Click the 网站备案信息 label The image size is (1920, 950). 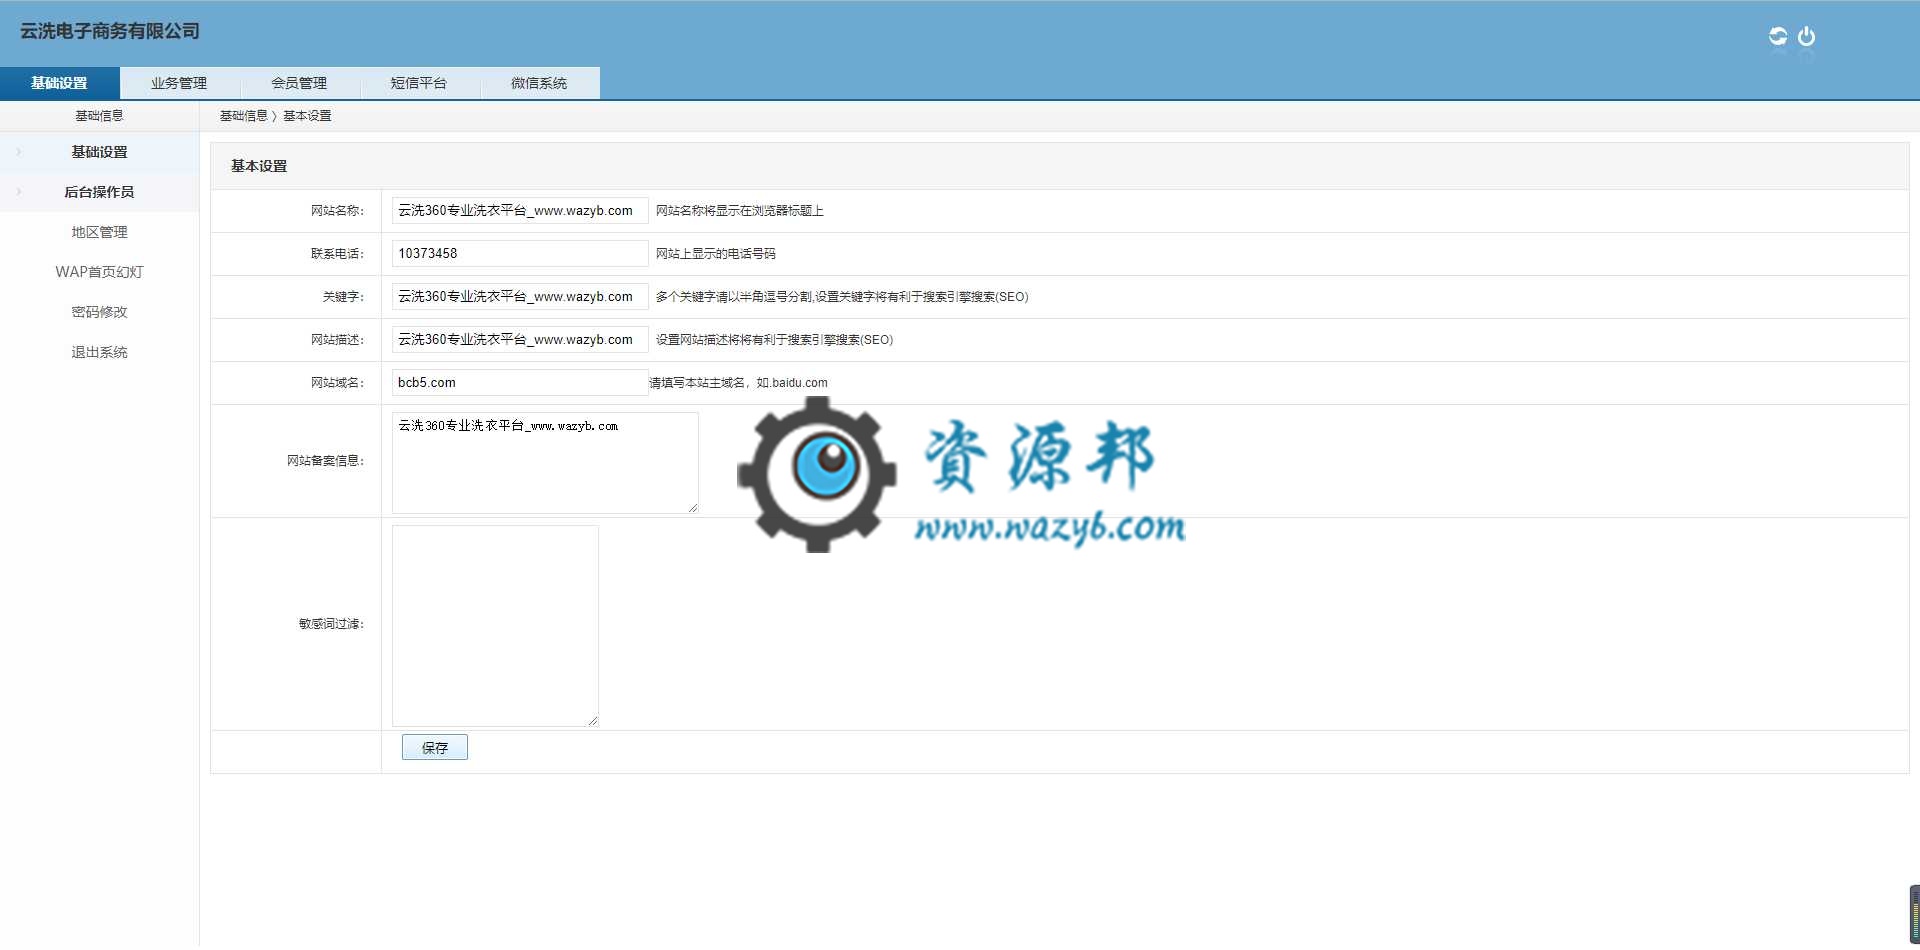[x=326, y=461]
